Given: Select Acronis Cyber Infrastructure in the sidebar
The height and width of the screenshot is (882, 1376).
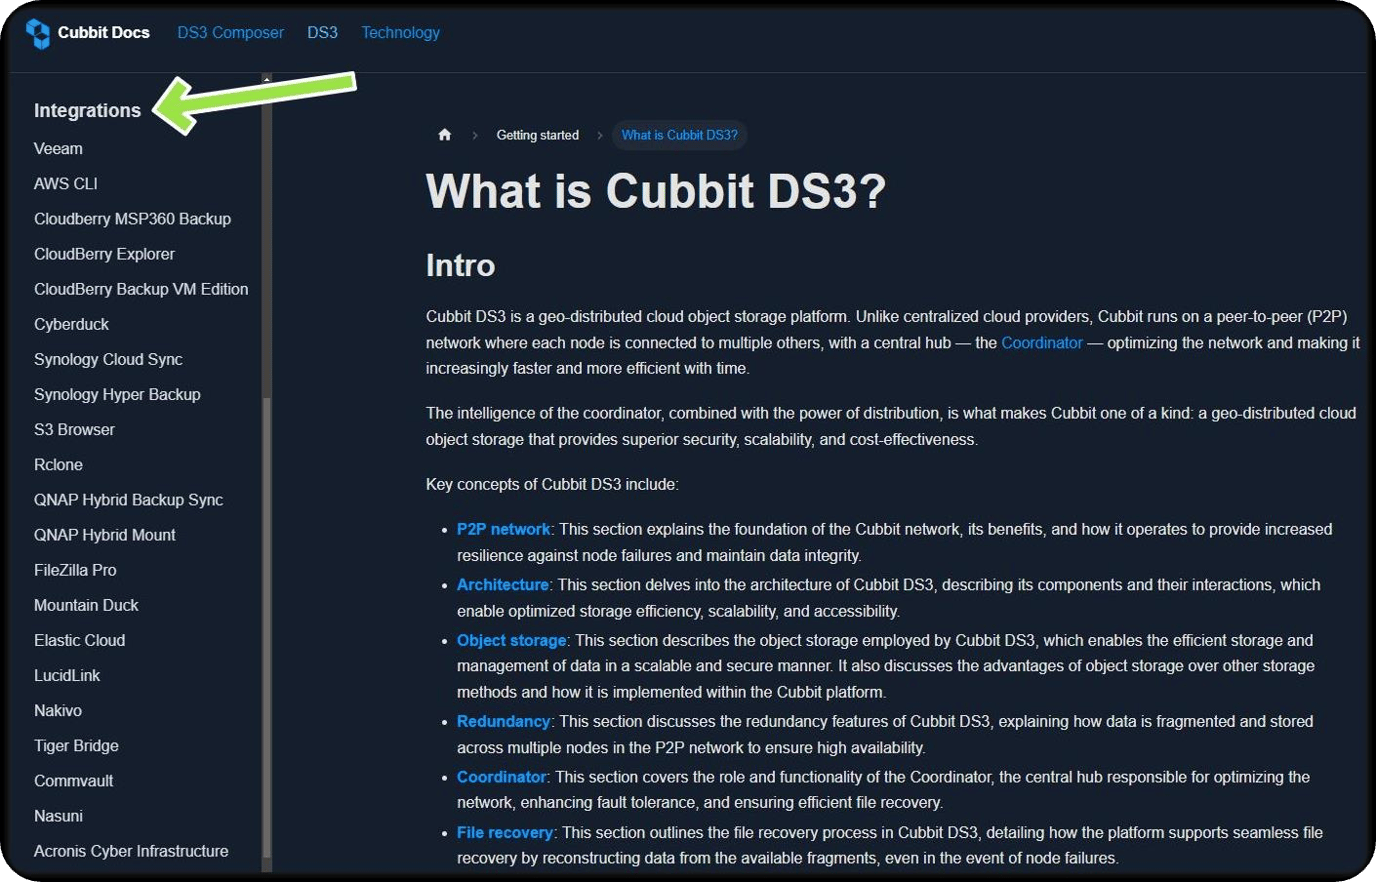Looking at the screenshot, I should click(x=131, y=851).
